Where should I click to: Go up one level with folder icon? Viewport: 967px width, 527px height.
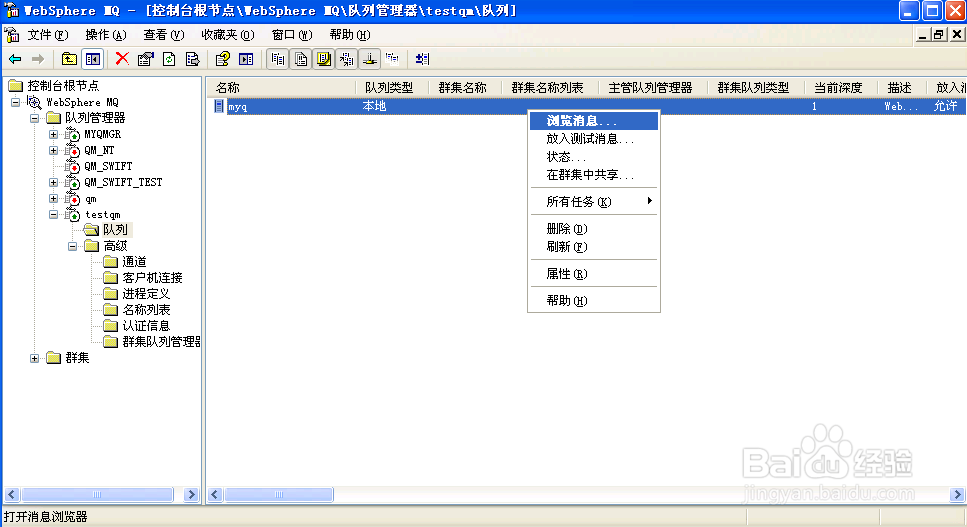(69, 59)
